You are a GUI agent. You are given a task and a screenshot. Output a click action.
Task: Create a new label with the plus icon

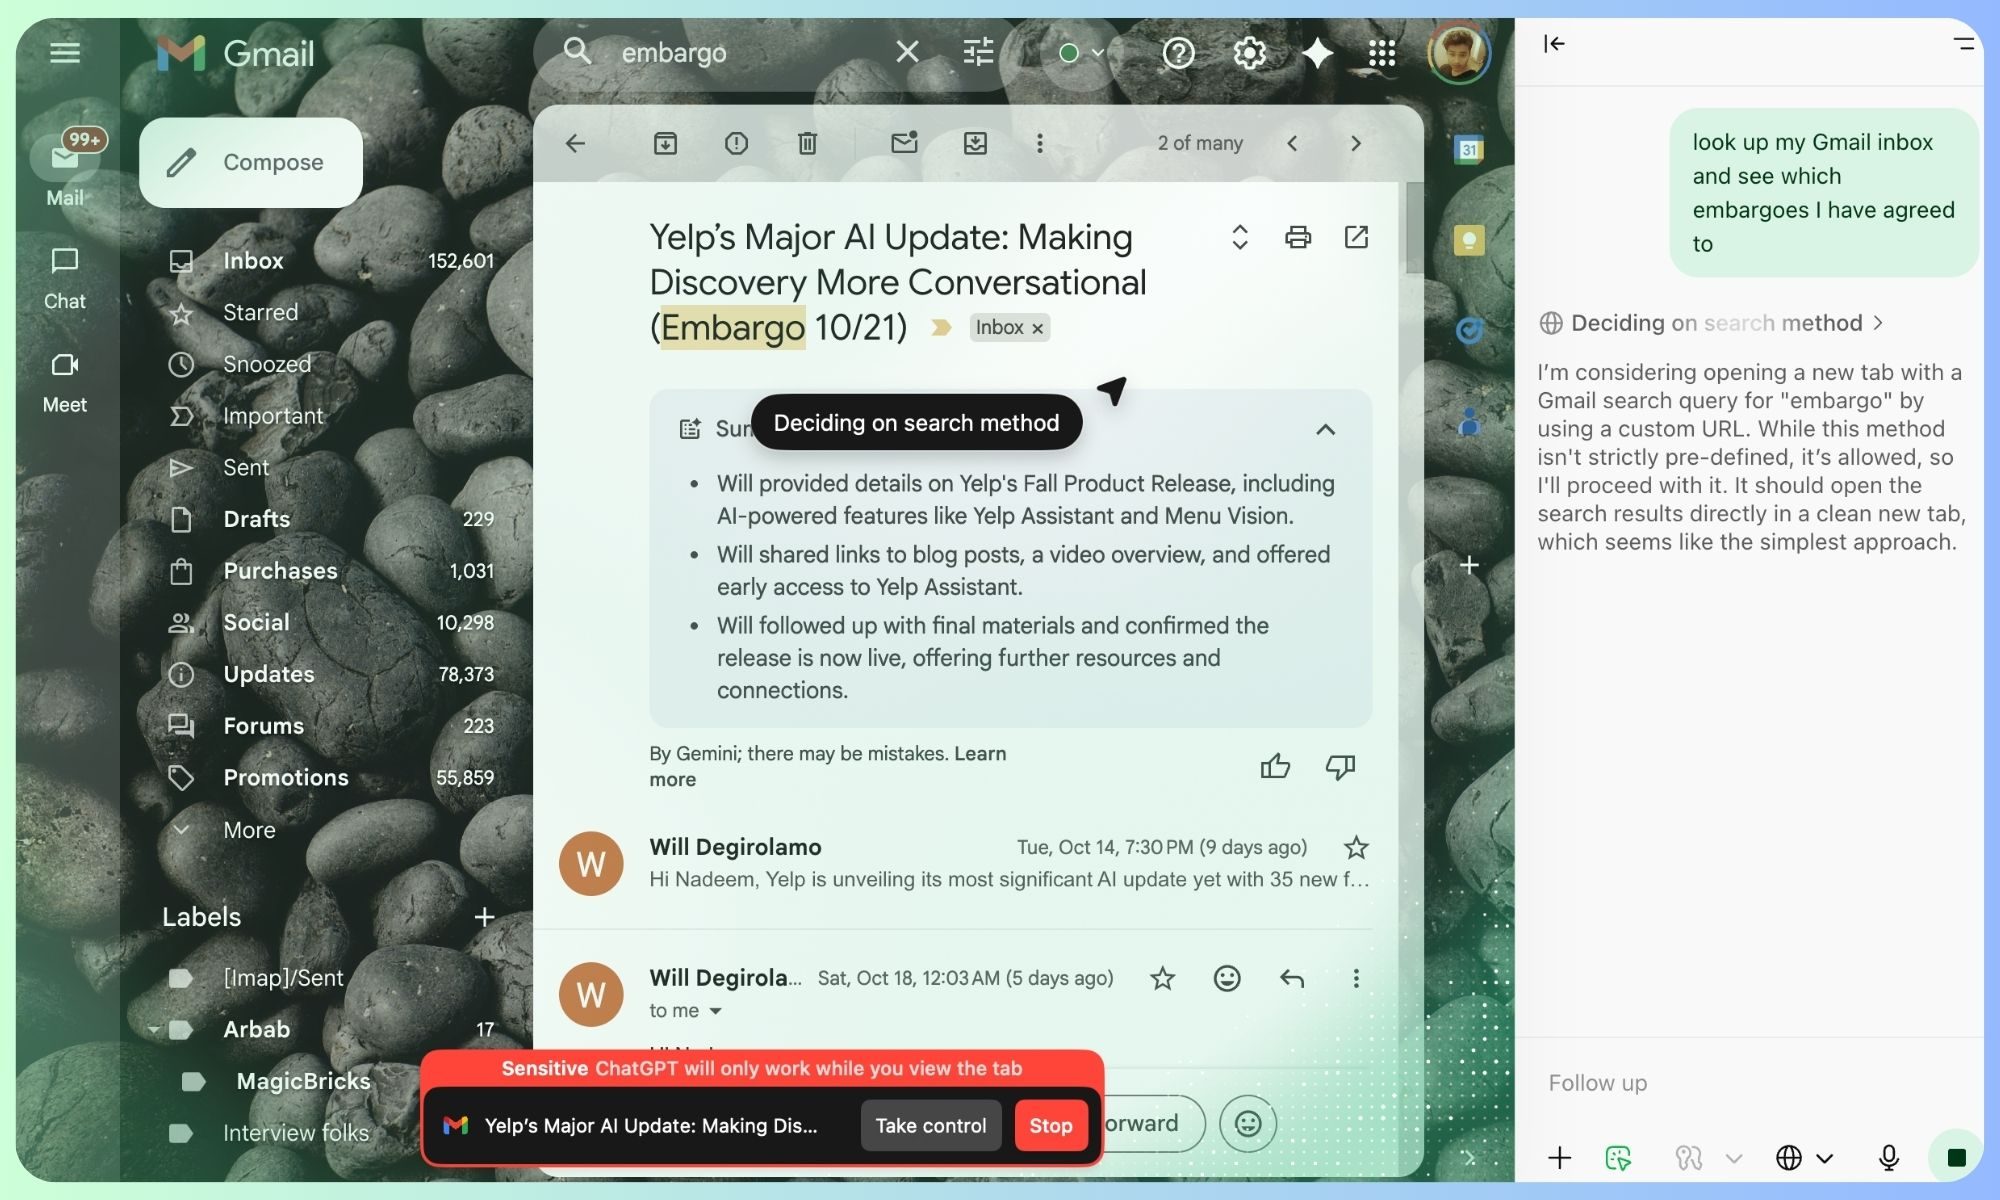click(484, 916)
